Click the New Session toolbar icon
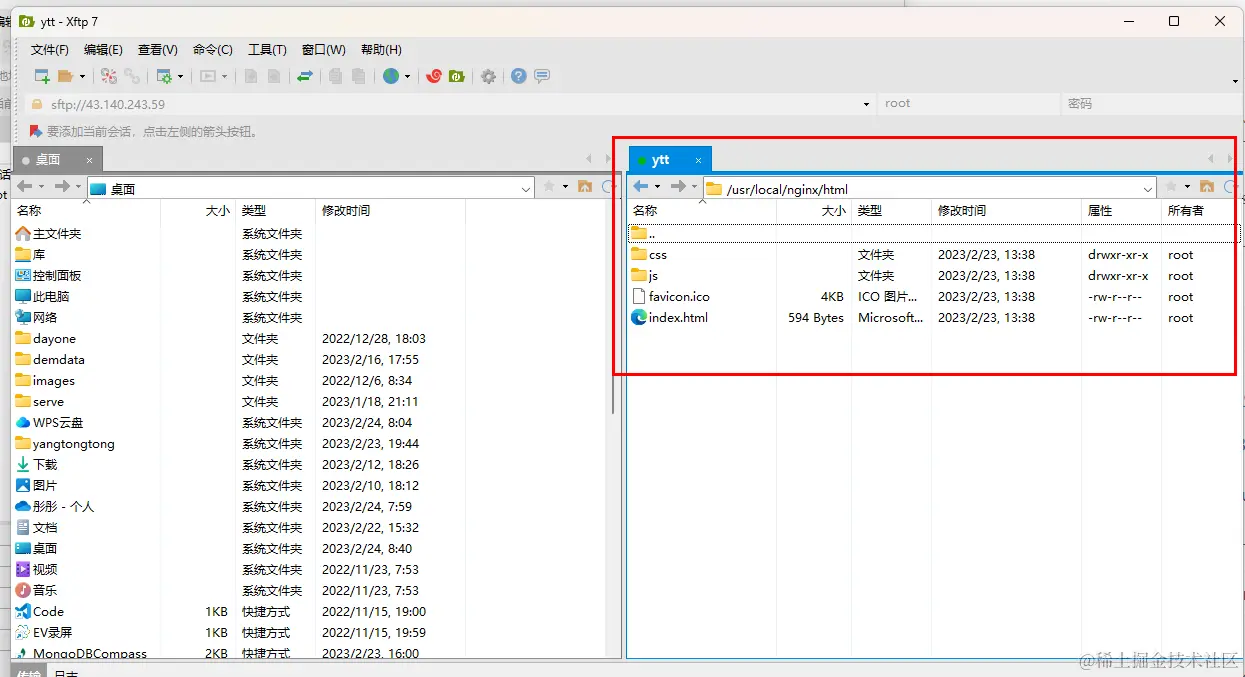 [x=42, y=76]
